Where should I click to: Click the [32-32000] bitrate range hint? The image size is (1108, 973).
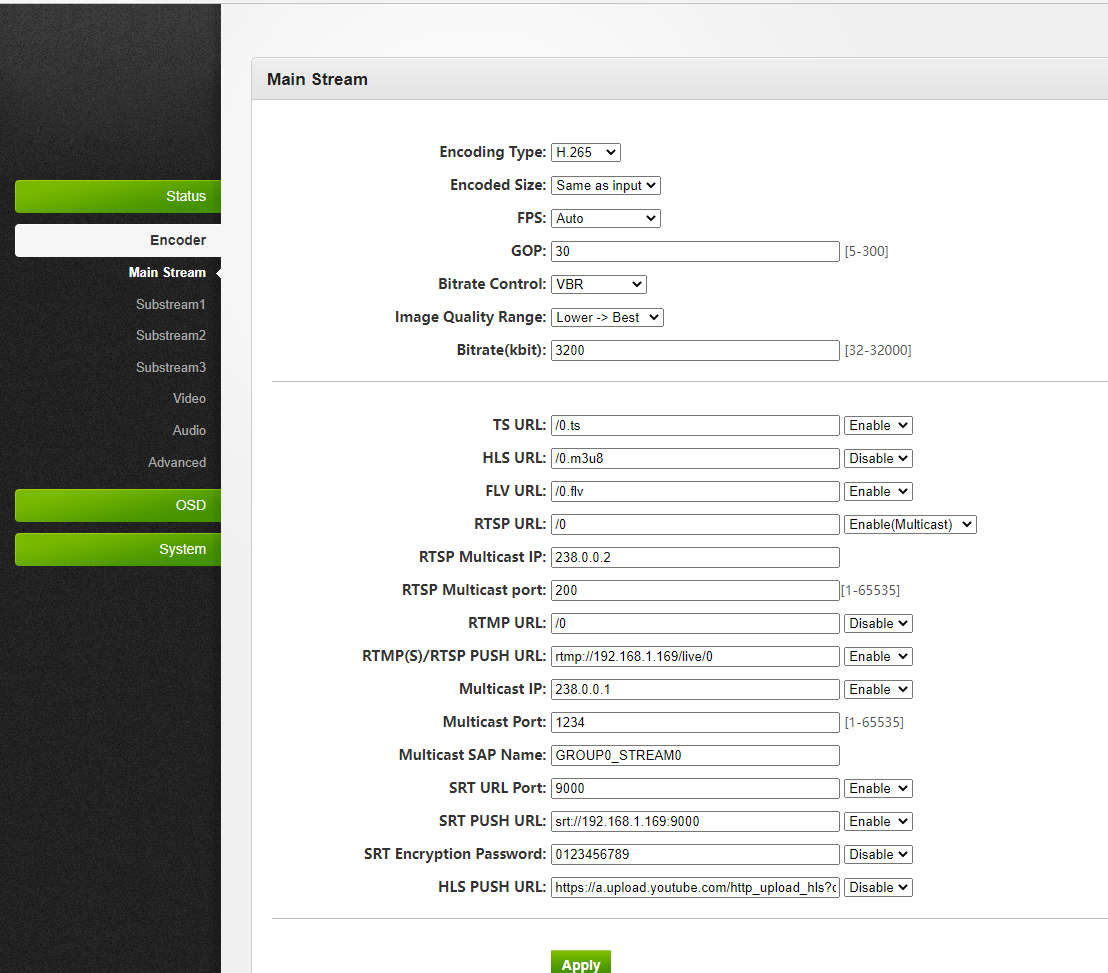pos(878,350)
